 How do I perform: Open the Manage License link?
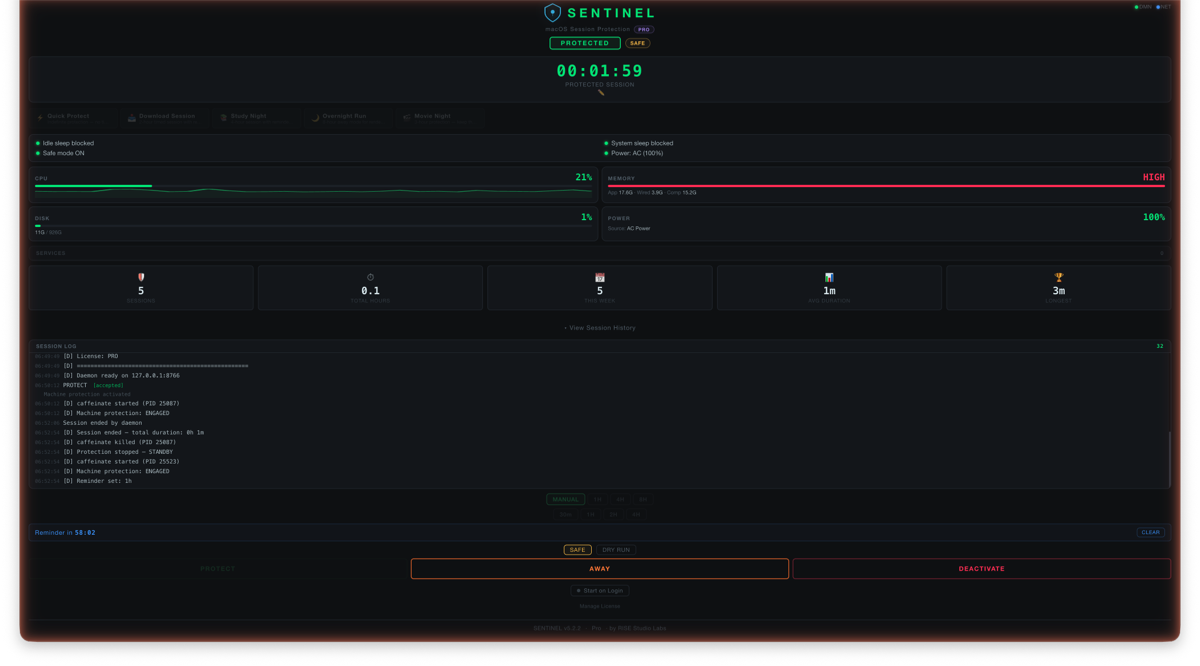click(x=600, y=606)
